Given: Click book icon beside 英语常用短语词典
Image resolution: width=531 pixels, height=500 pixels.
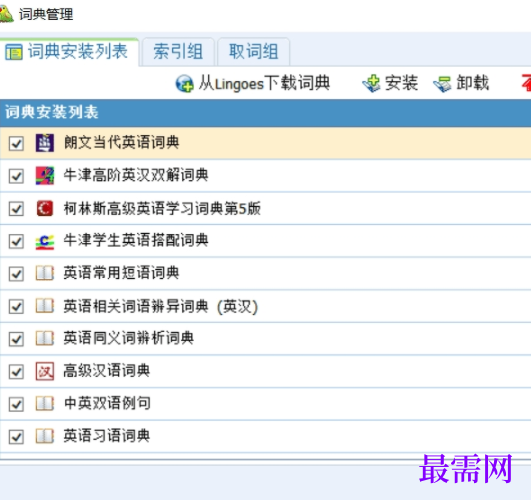Looking at the screenshot, I should point(45,273).
